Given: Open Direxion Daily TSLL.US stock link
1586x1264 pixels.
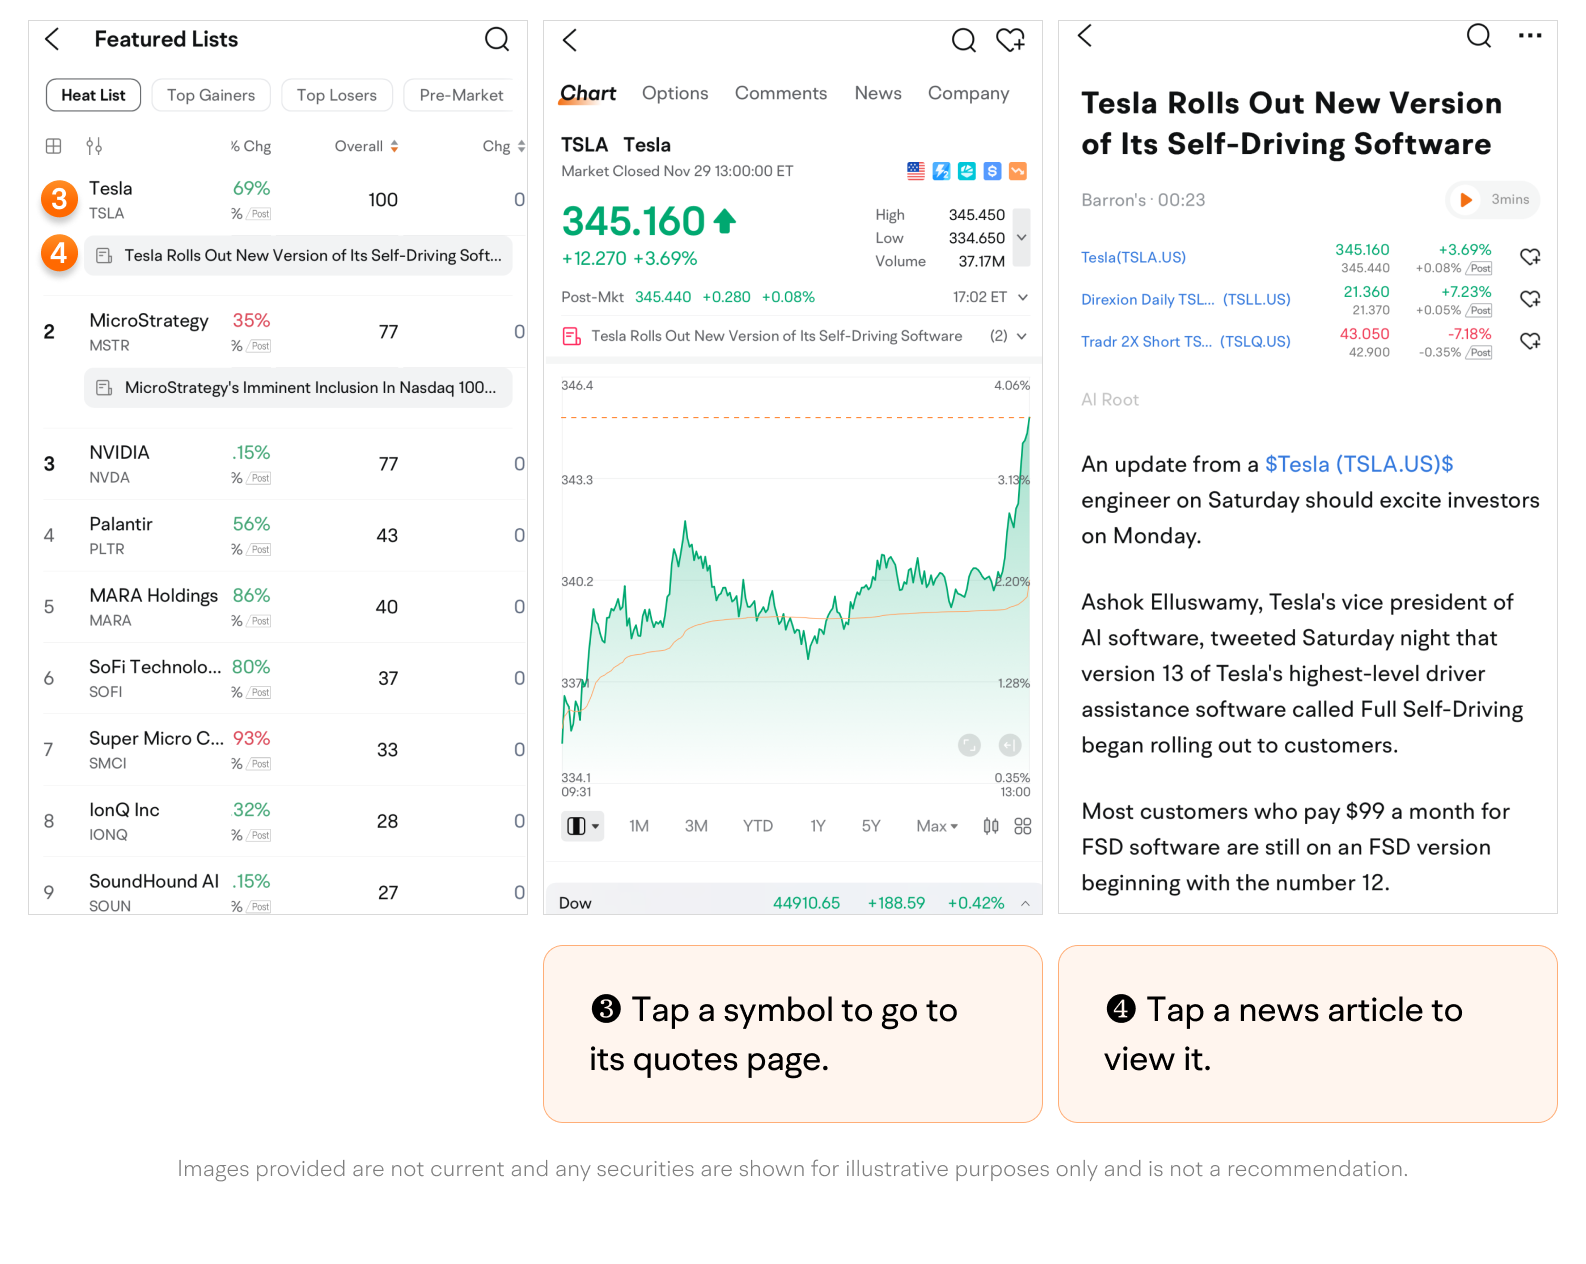Looking at the screenshot, I should (x=1186, y=300).
